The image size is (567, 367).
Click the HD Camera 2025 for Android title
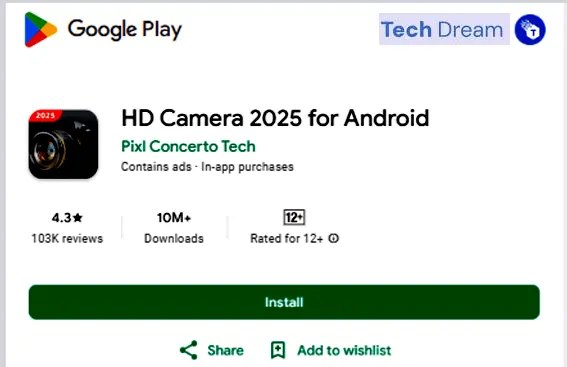pyautogui.click(x=275, y=118)
